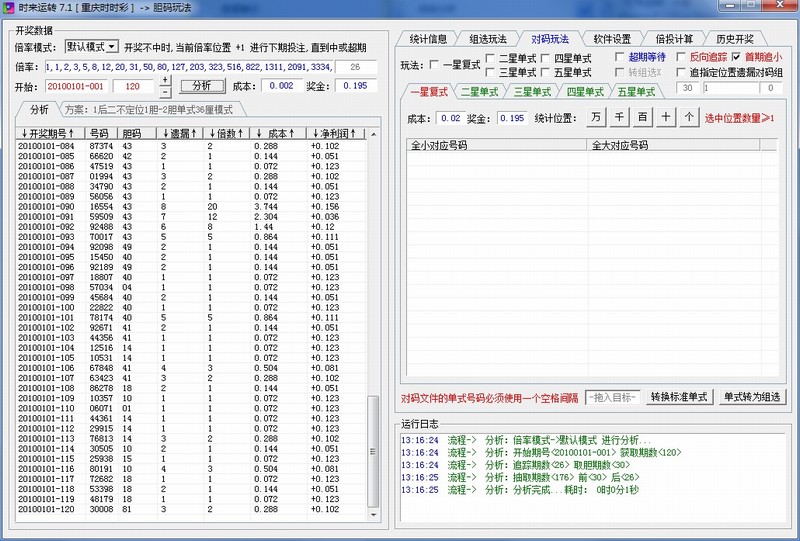Check the 反向追踪 option
The height and width of the screenshot is (541, 800).
[x=682, y=58]
